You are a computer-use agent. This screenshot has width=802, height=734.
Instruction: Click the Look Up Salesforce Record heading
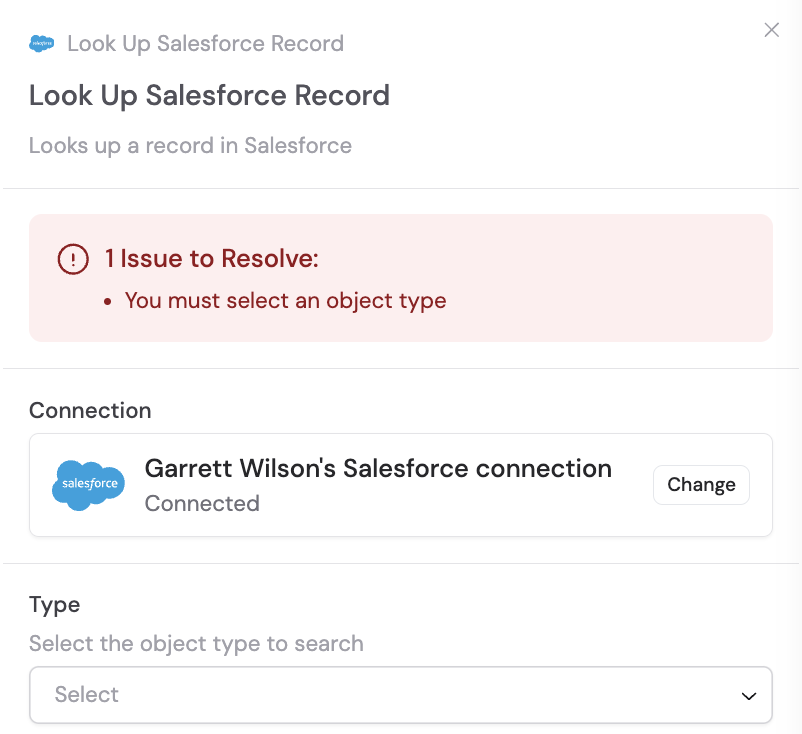pyautogui.click(x=209, y=96)
